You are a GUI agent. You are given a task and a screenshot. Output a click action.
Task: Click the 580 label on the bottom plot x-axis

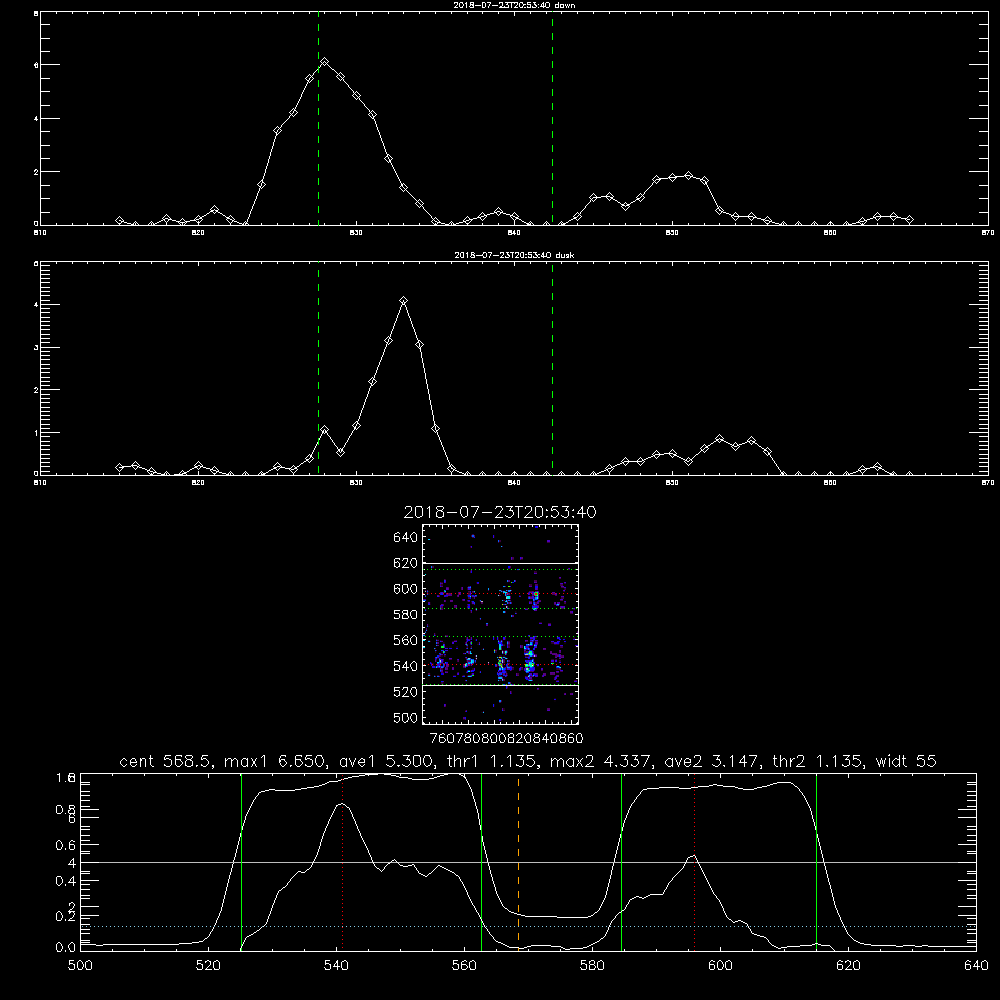coord(592,966)
